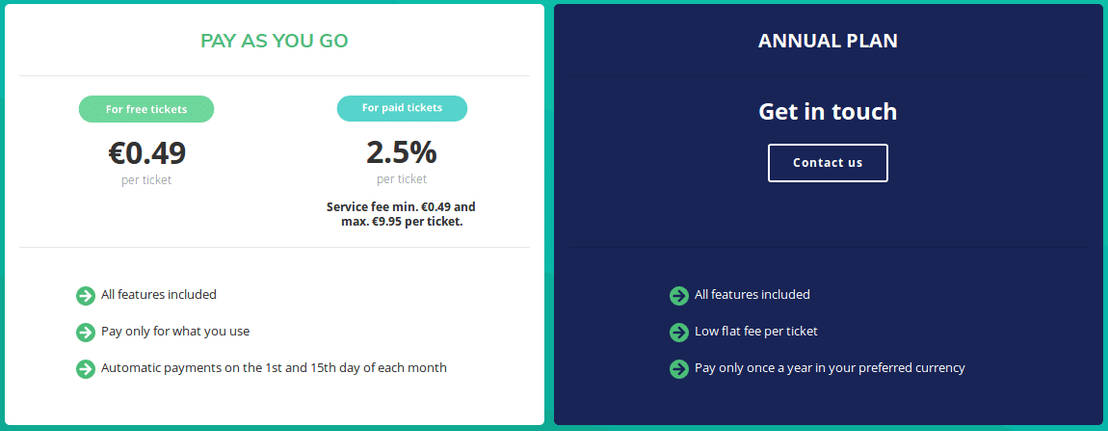Screen dimensions: 1108x431
Task: Click arrow icon beside 'Pay only once a year'
Action: tap(680, 368)
